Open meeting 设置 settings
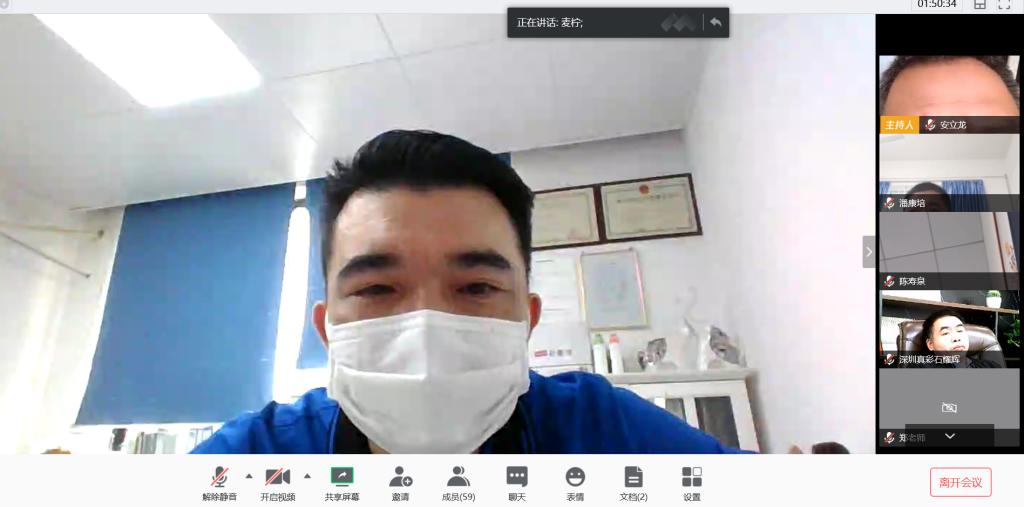This screenshot has width=1024, height=507. click(x=692, y=478)
